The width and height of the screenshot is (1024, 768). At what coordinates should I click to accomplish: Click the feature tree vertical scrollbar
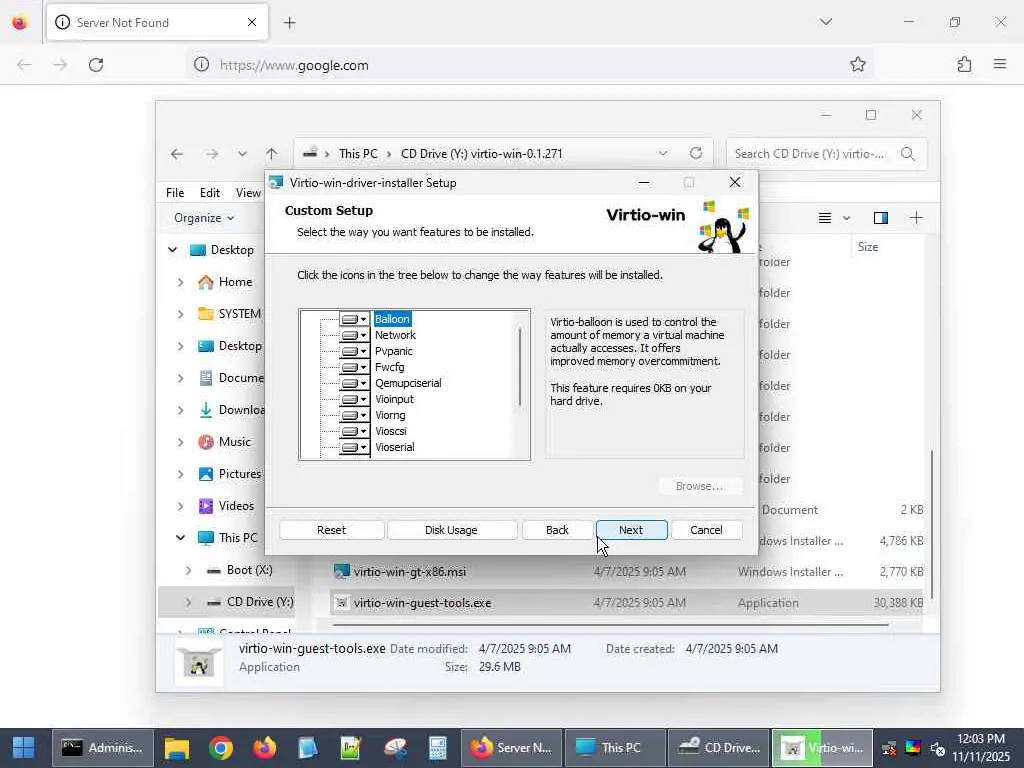pos(520,367)
